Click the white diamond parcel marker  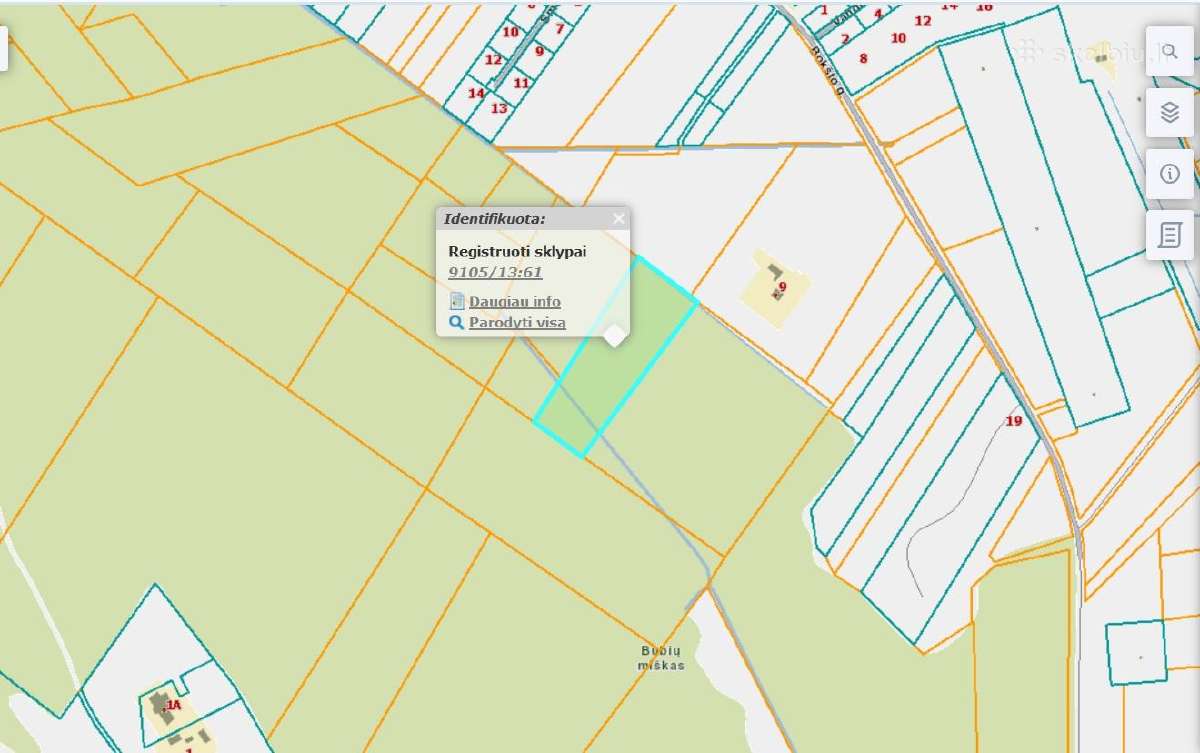(x=615, y=335)
